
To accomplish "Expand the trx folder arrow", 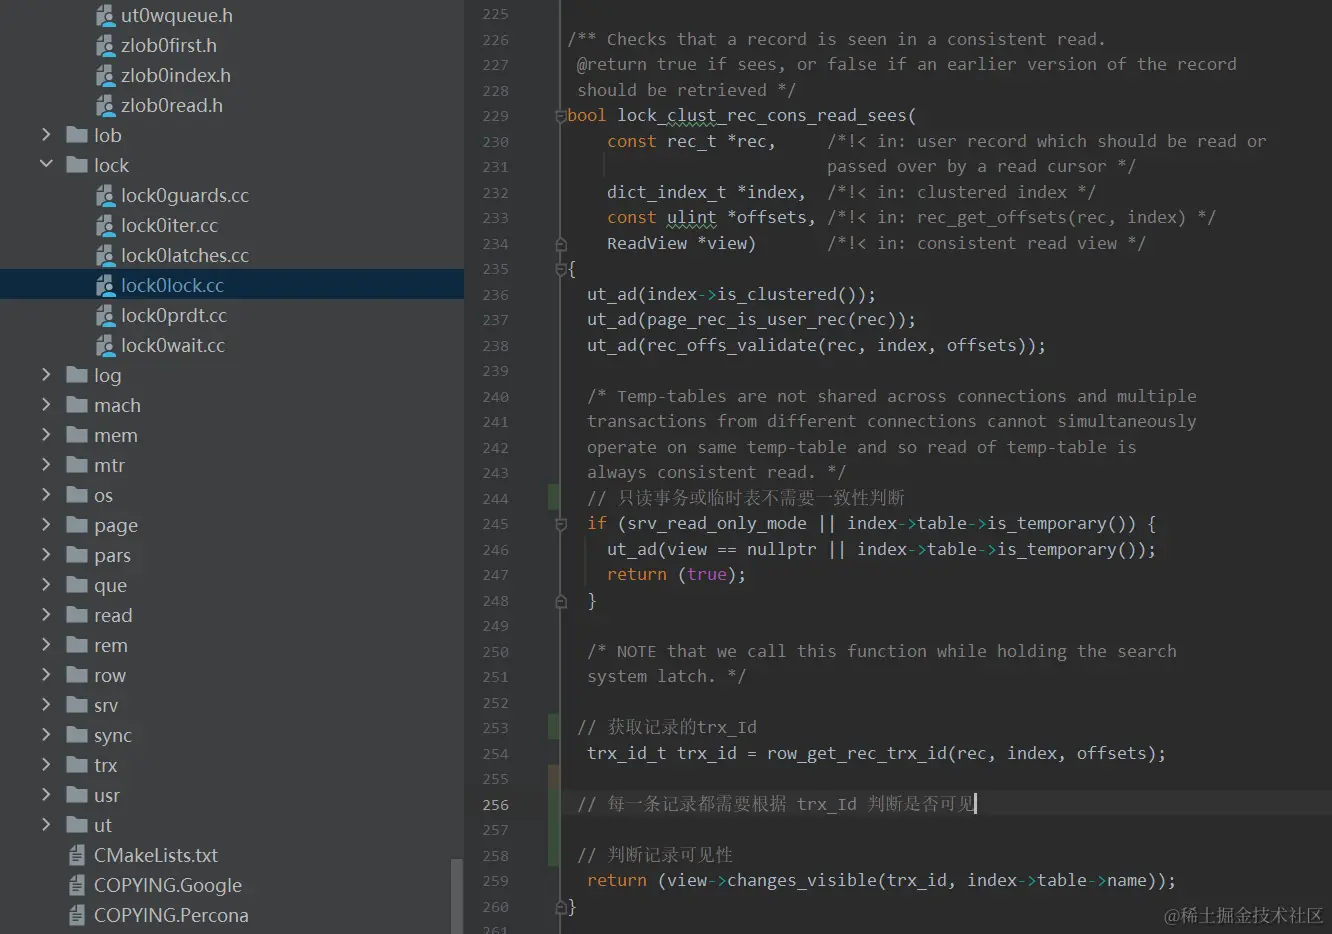I will click(x=46, y=764).
